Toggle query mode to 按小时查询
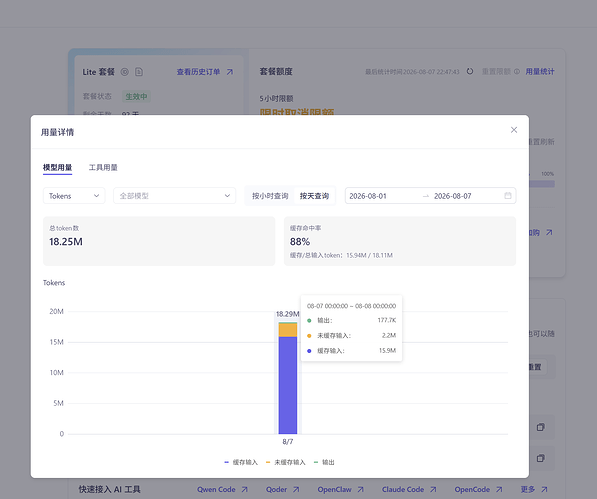Screen dimensions: 597x499 pyautogui.click(x=270, y=196)
